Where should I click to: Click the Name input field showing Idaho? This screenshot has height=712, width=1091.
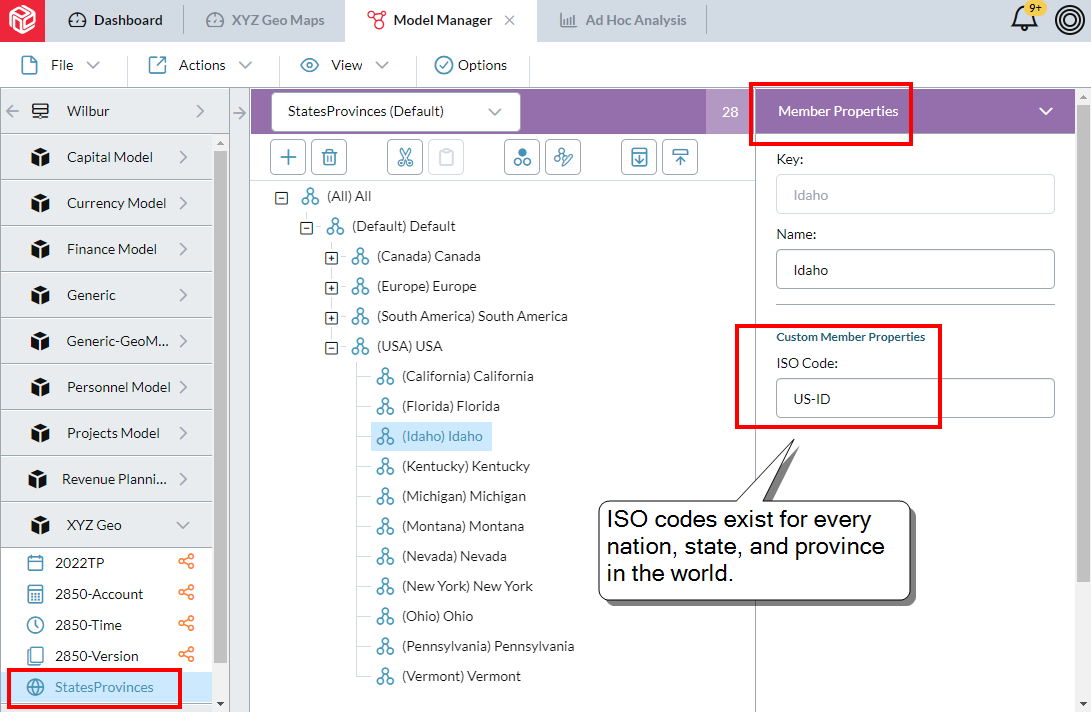915,269
